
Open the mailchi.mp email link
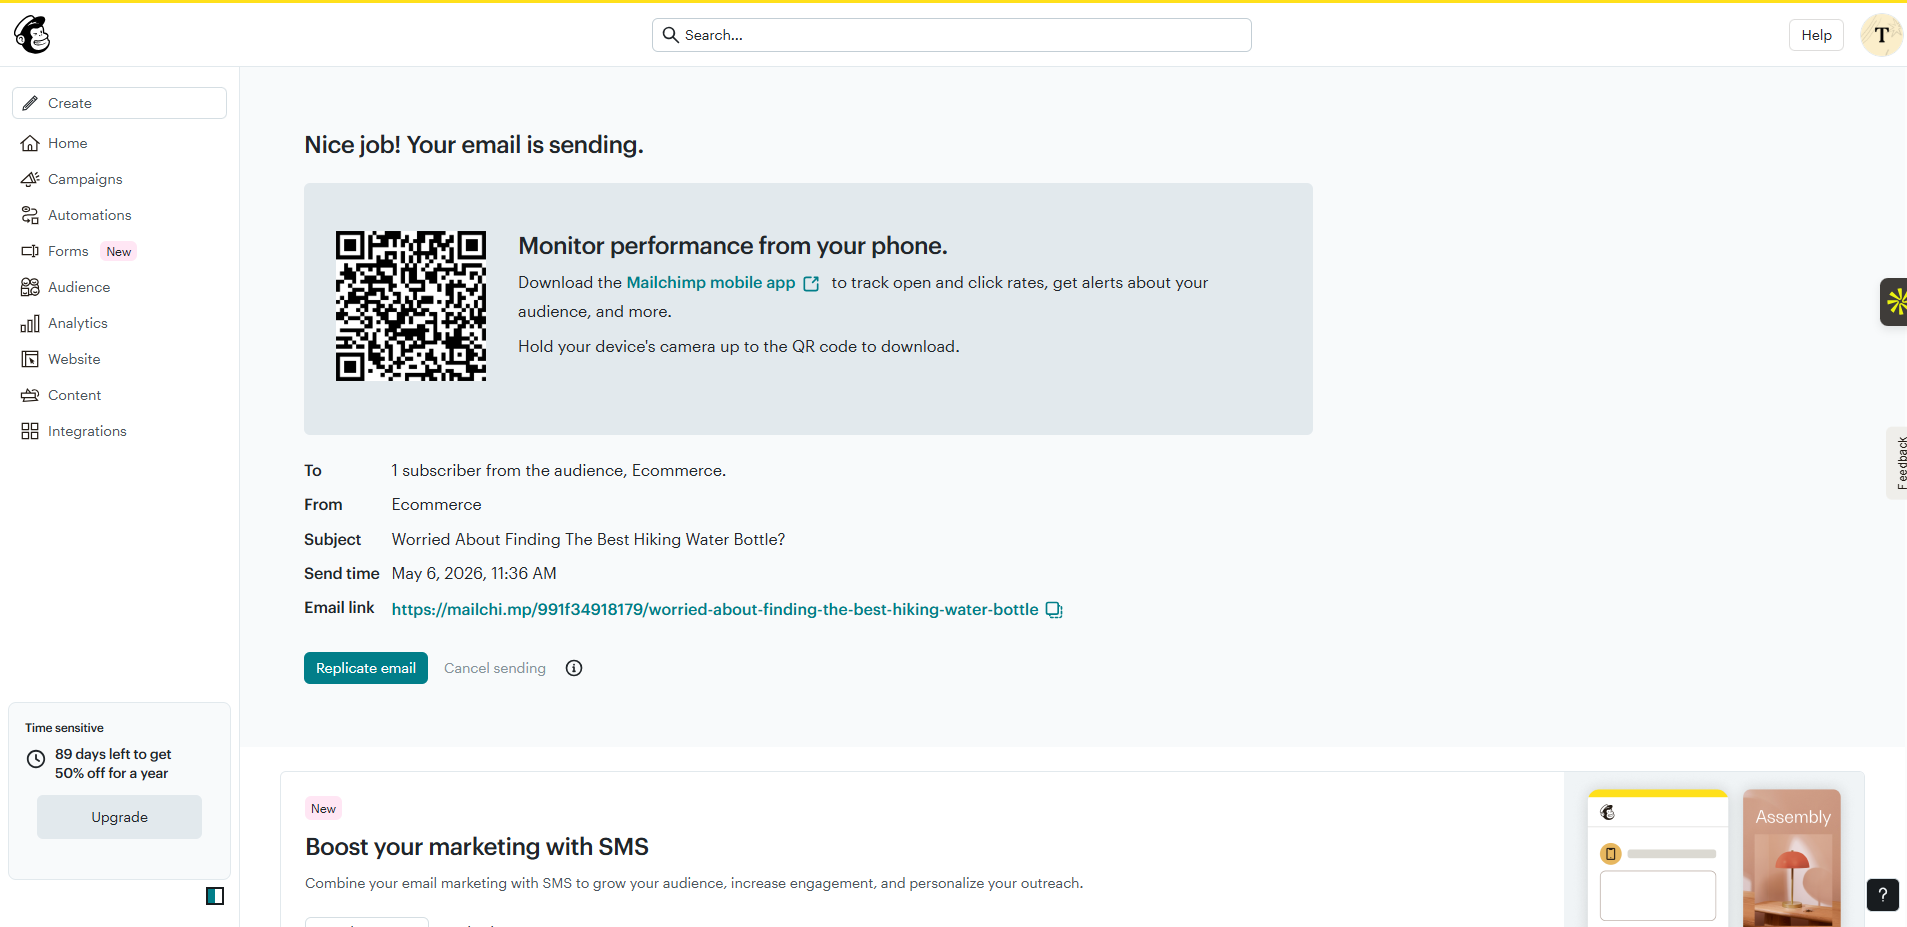(x=715, y=610)
